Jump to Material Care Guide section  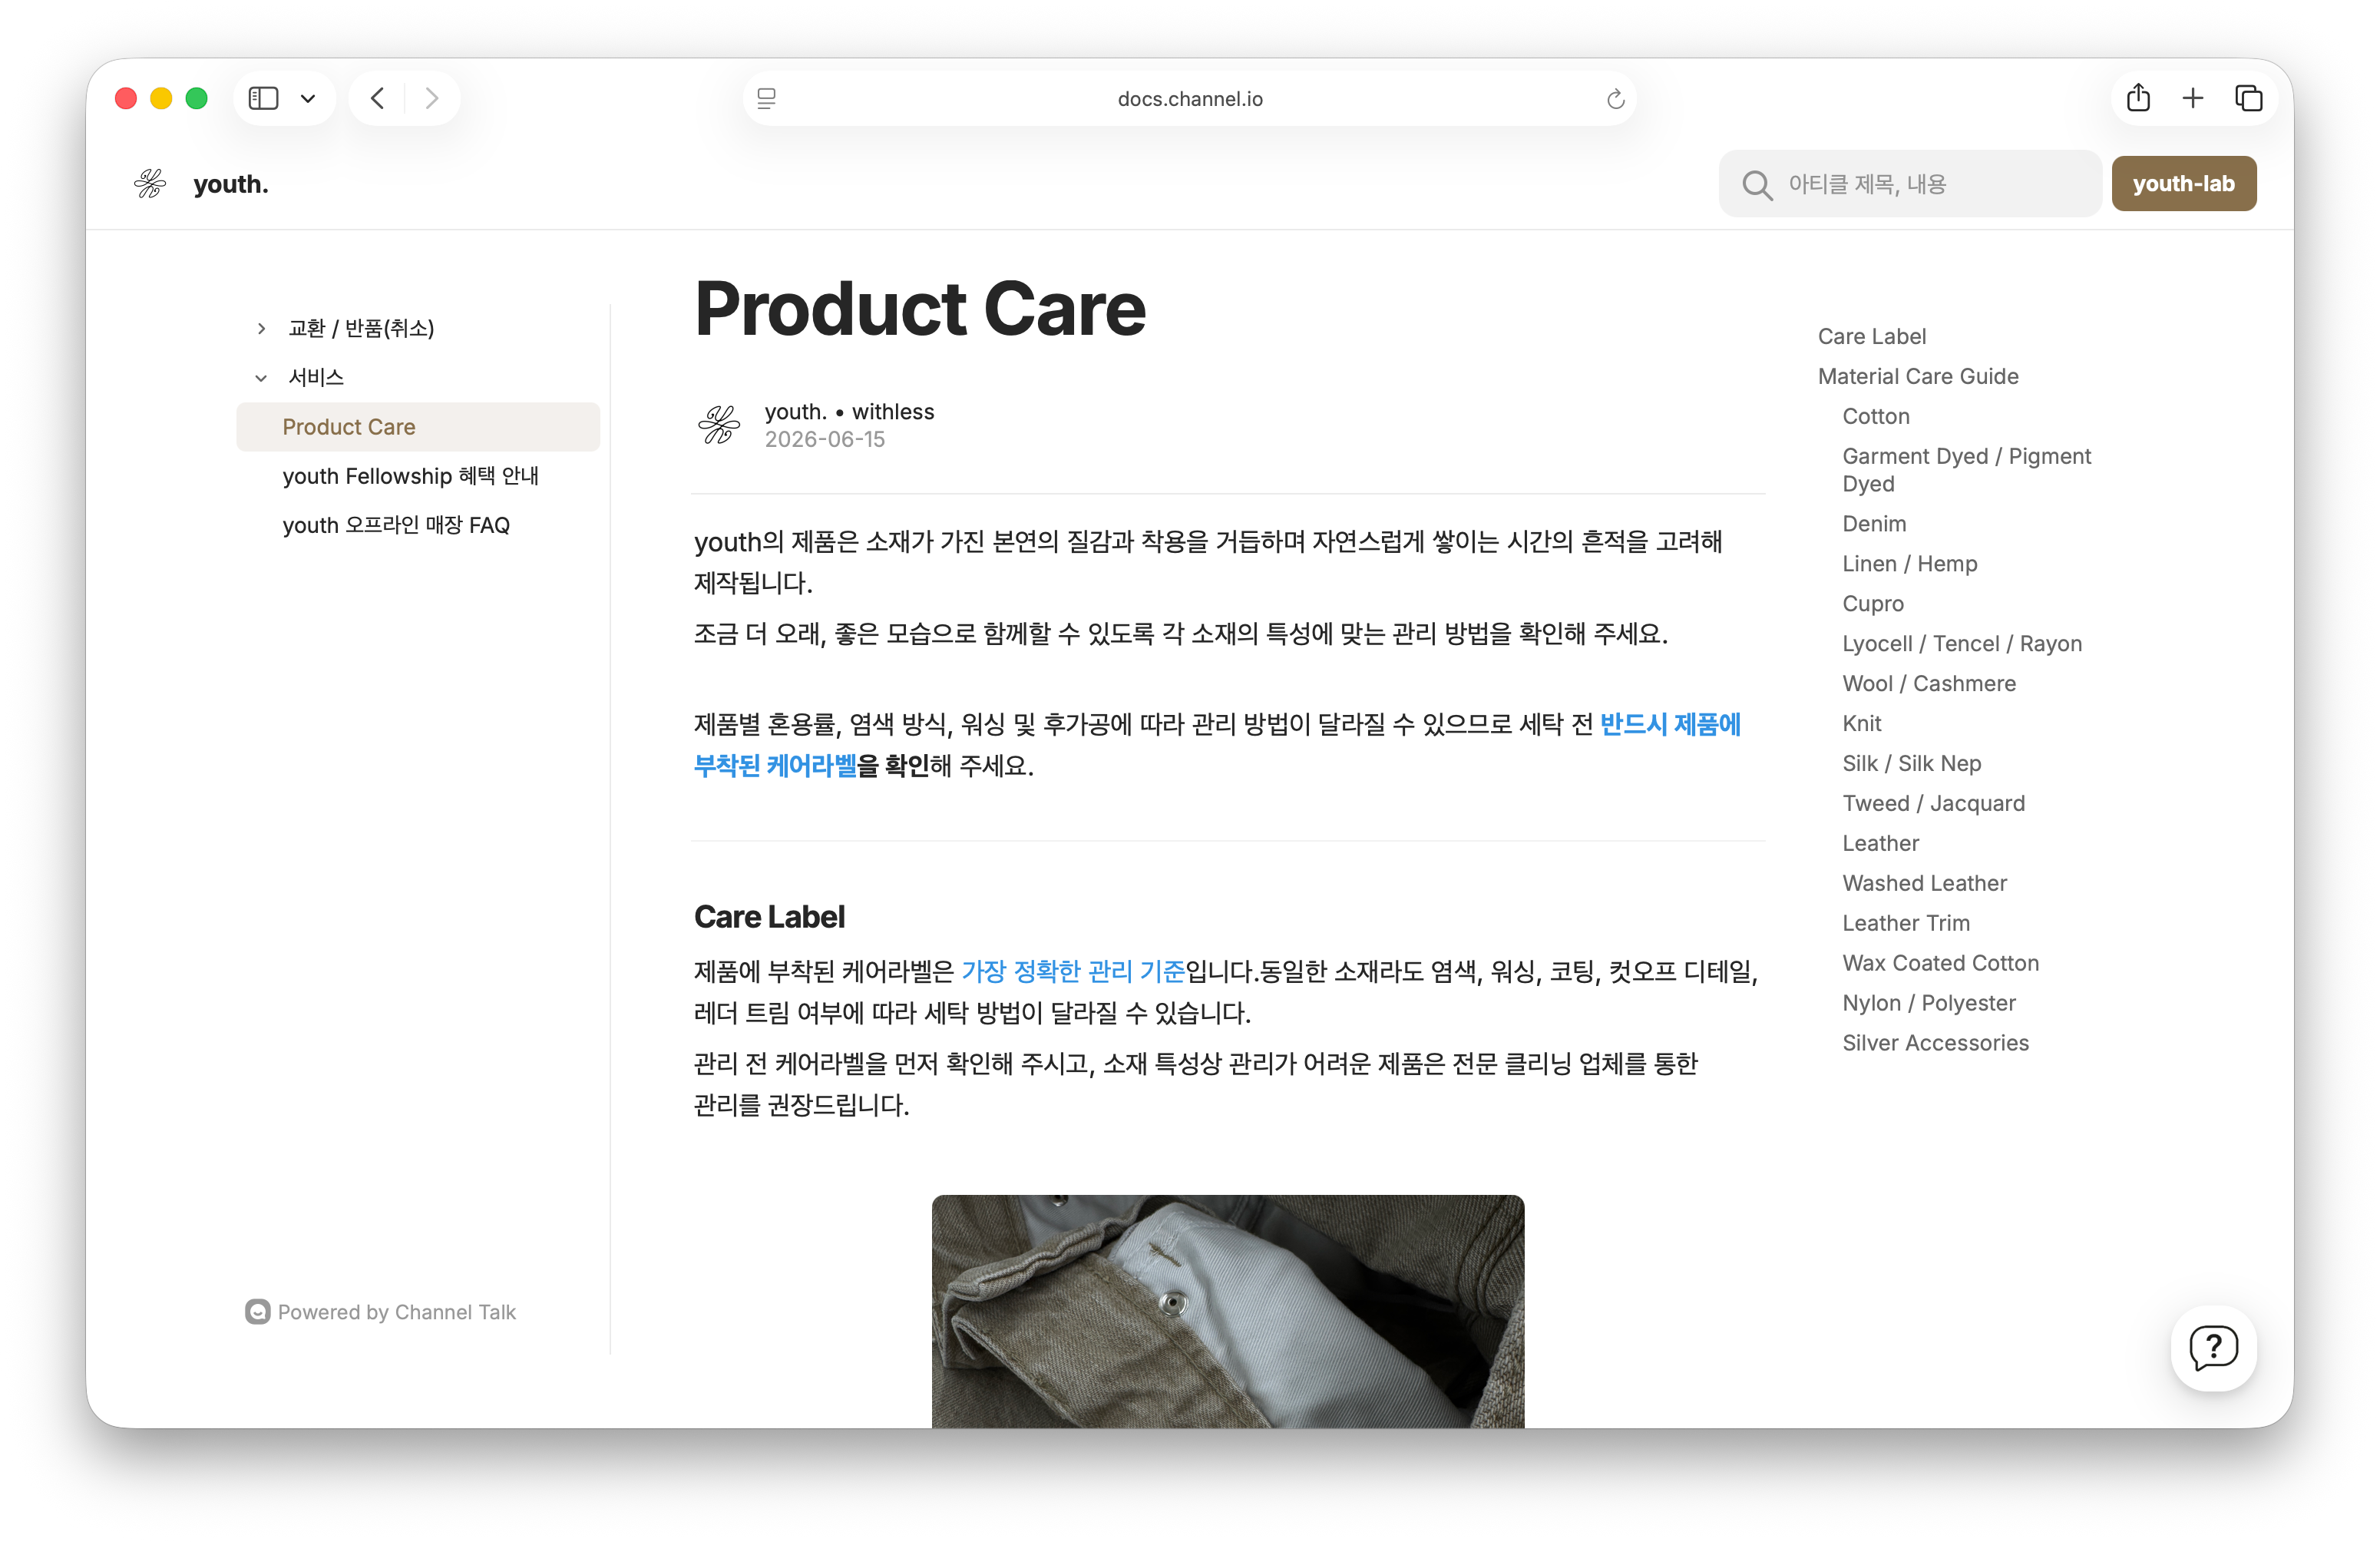pos(1918,376)
